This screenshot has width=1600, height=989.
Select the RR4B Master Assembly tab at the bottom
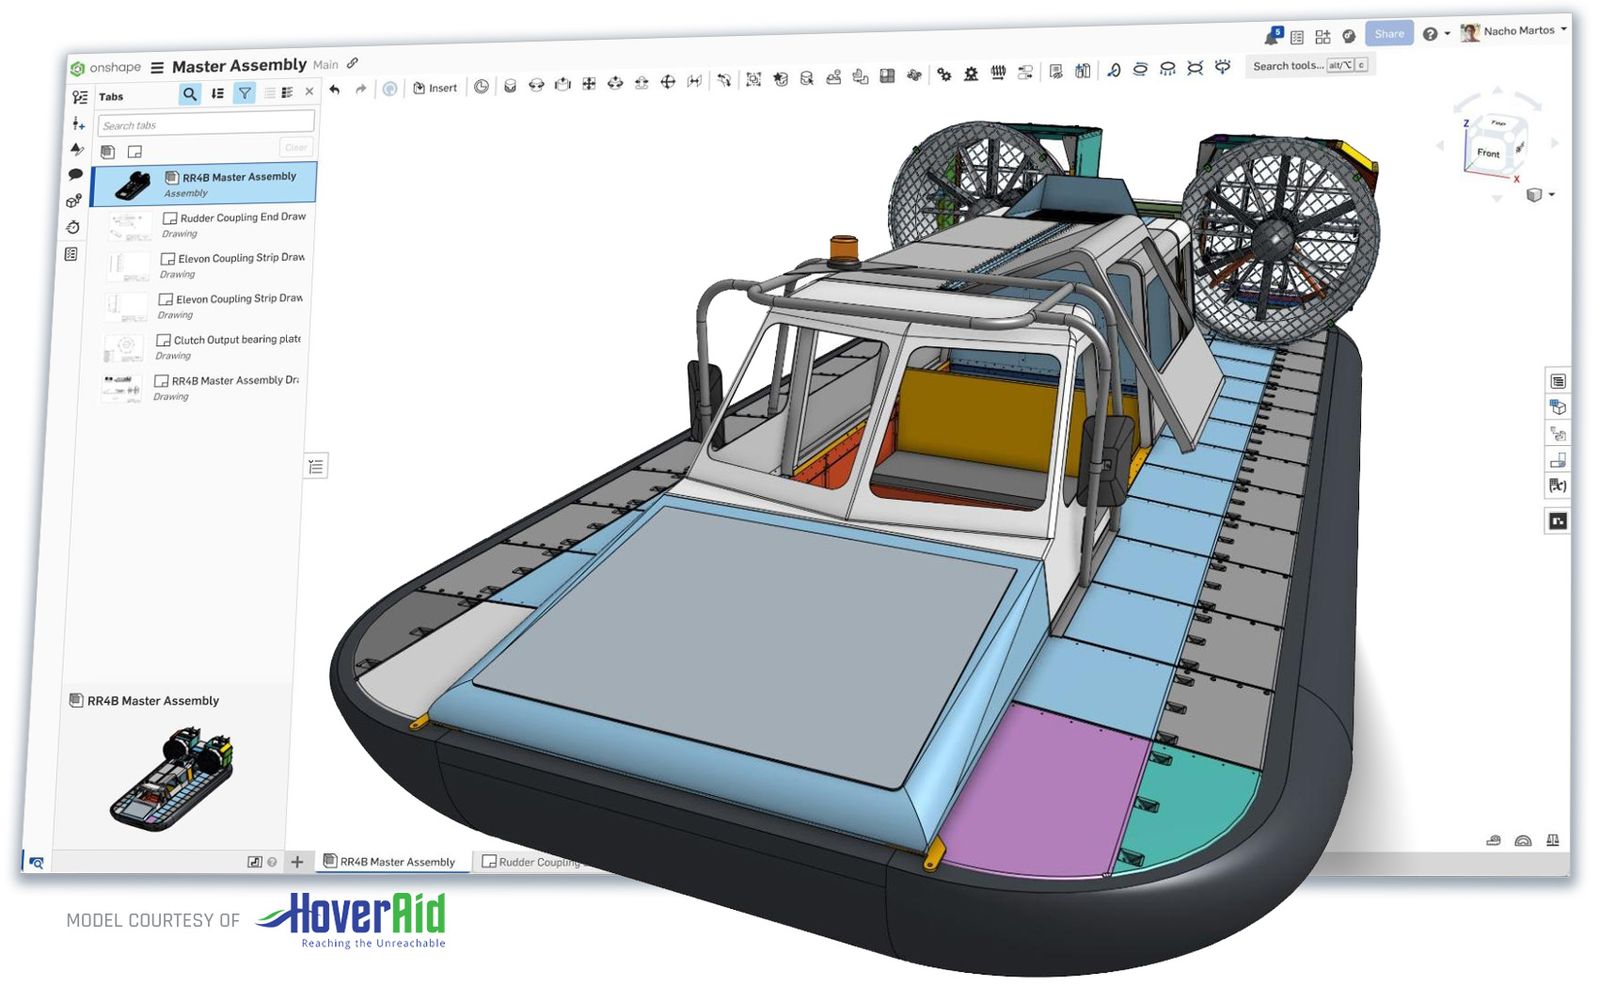pyautogui.click(x=393, y=861)
